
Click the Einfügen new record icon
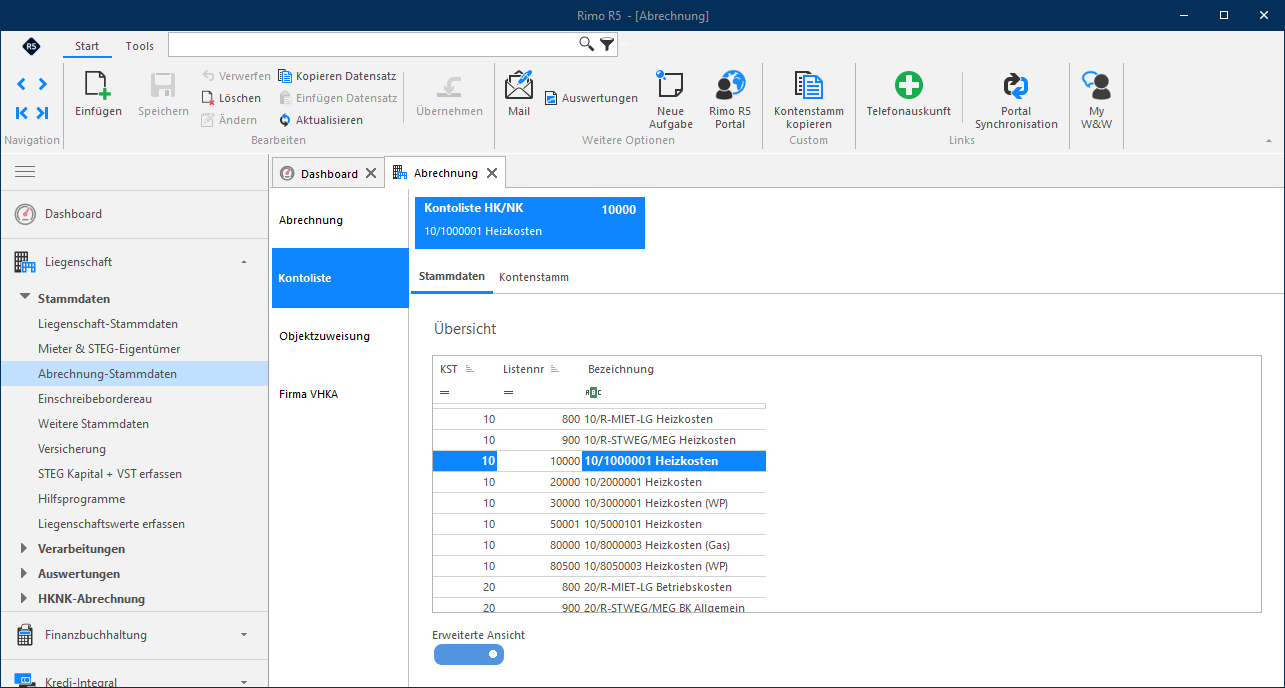[98, 85]
